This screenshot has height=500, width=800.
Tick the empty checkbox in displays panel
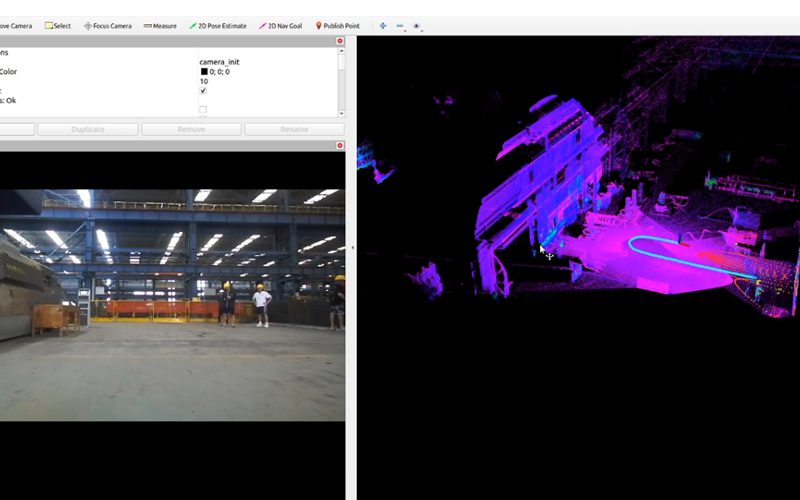[x=203, y=109]
